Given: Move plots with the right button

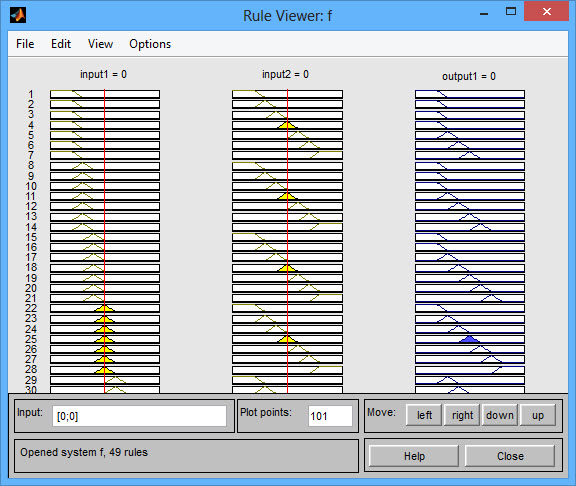Looking at the screenshot, I should point(462,415).
